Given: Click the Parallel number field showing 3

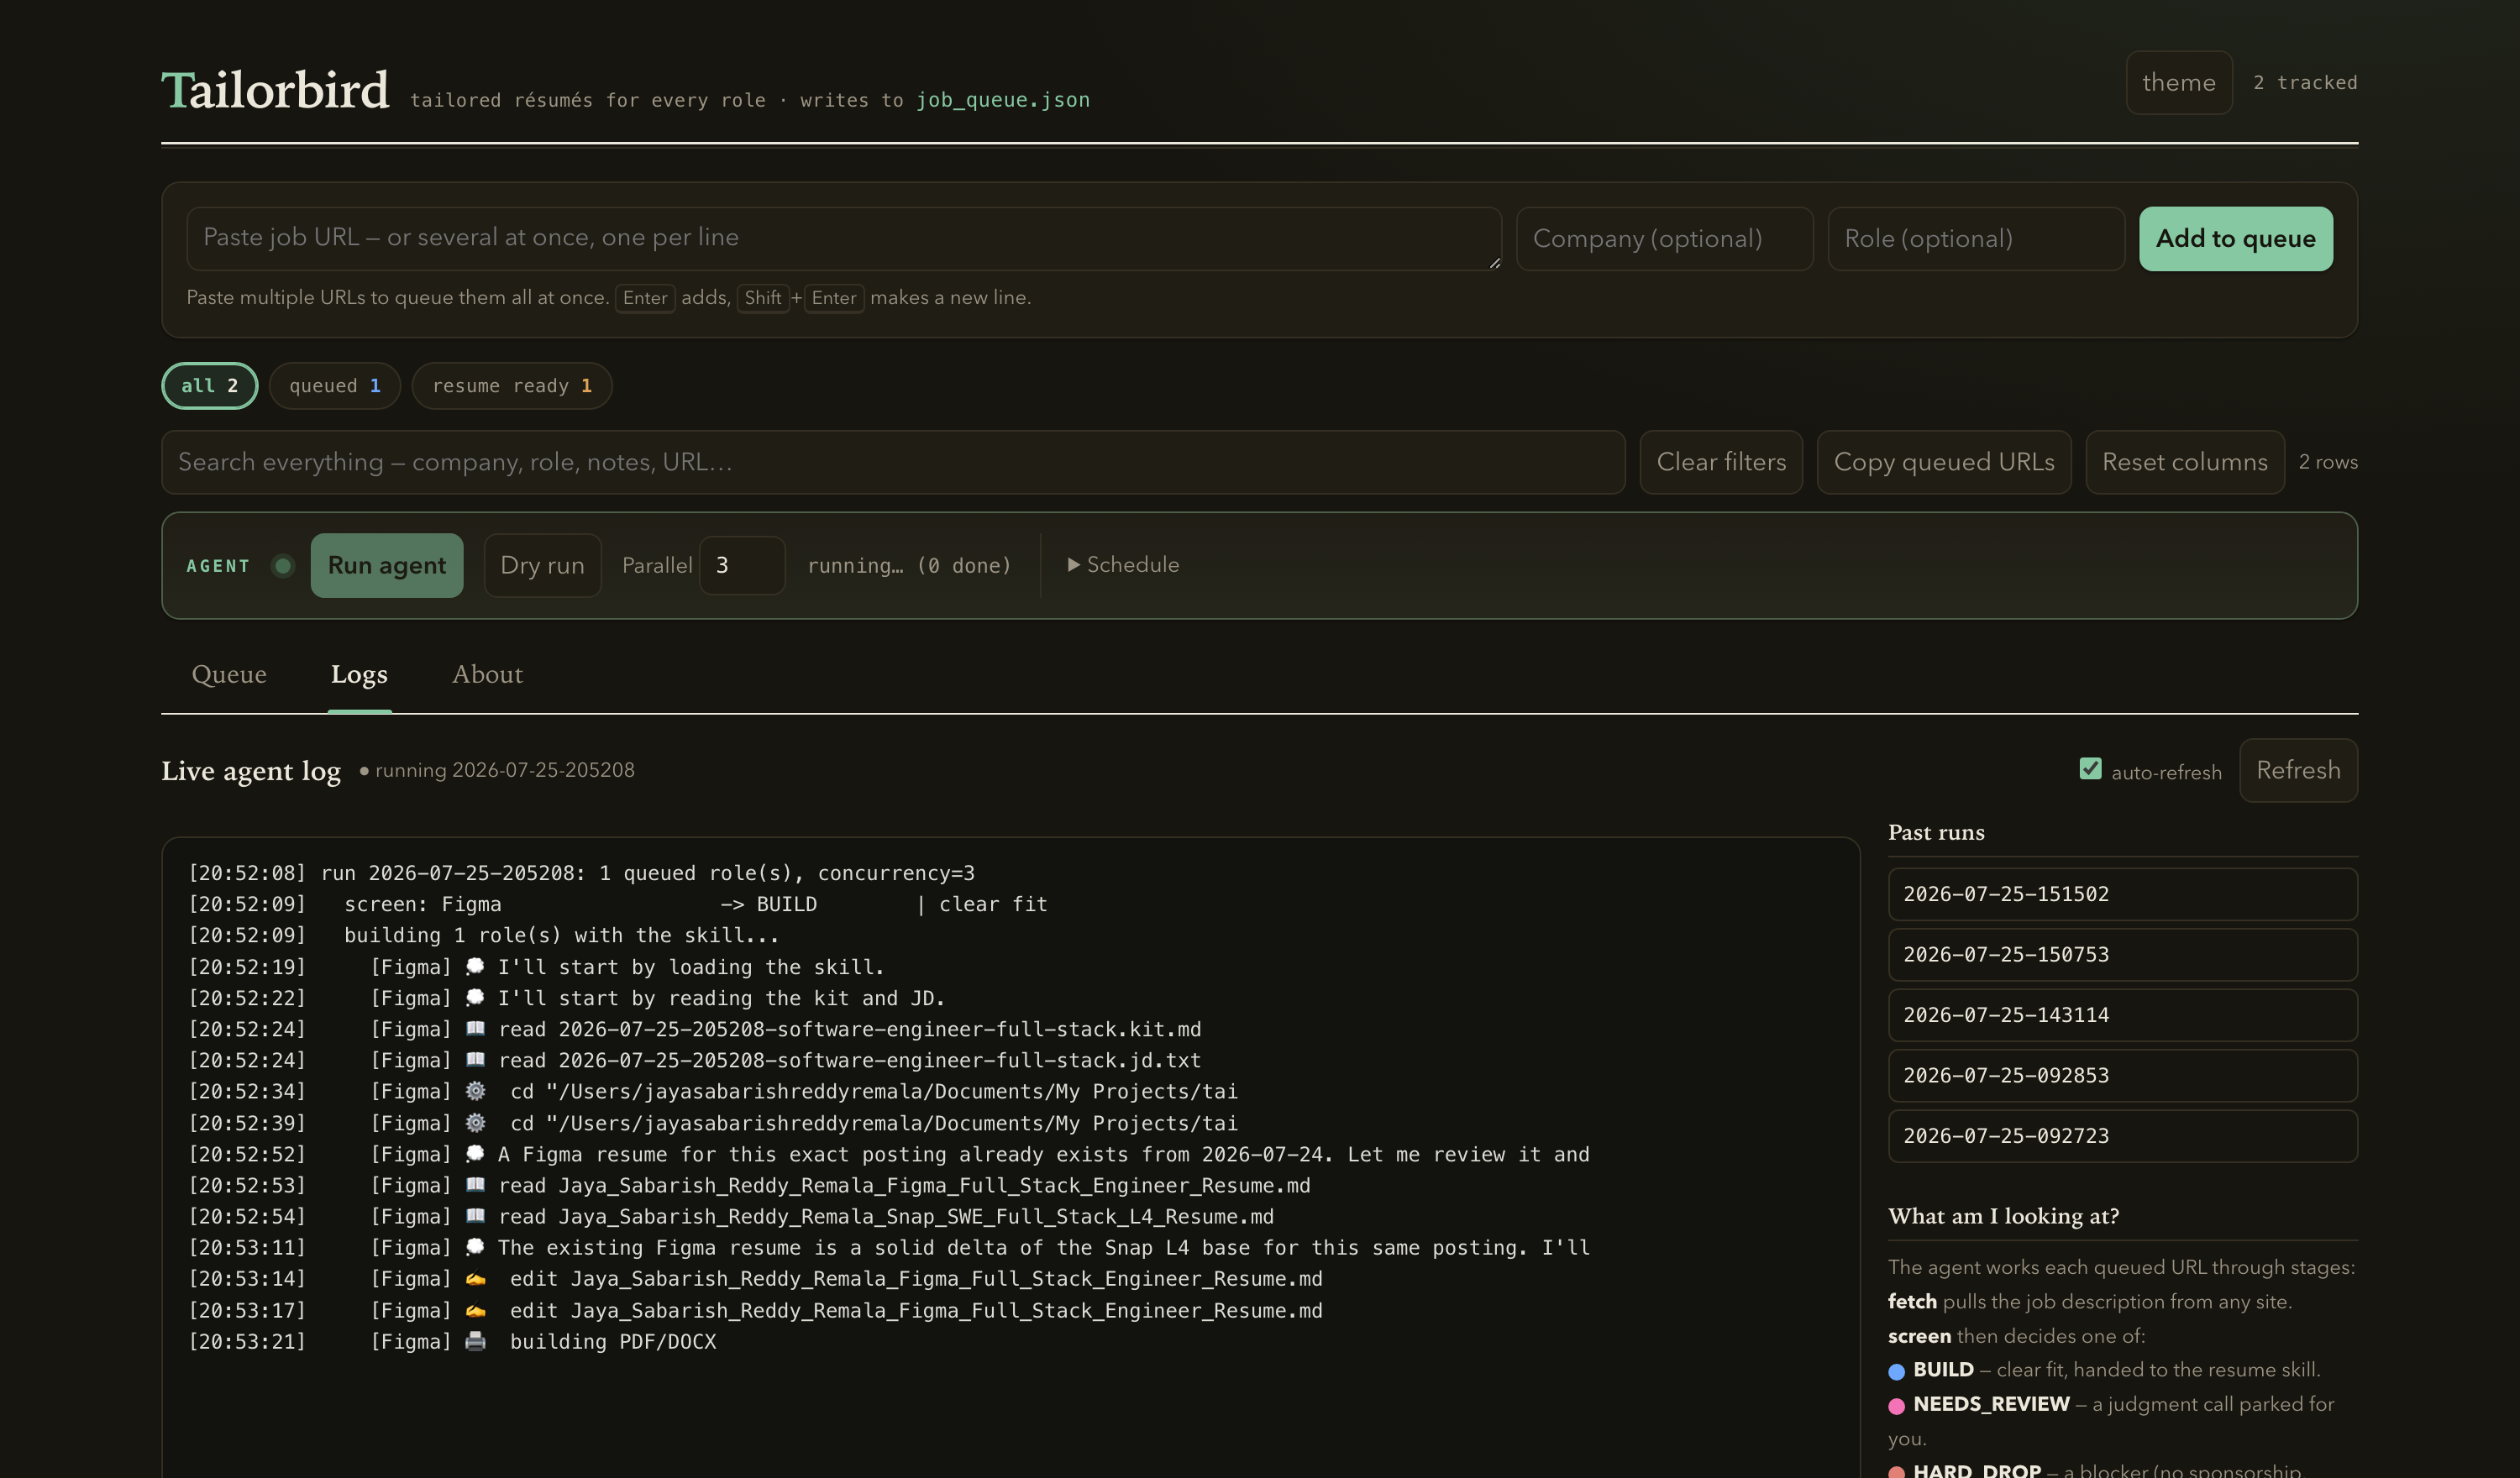Looking at the screenshot, I should pyautogui.click(x=742, y=566).
